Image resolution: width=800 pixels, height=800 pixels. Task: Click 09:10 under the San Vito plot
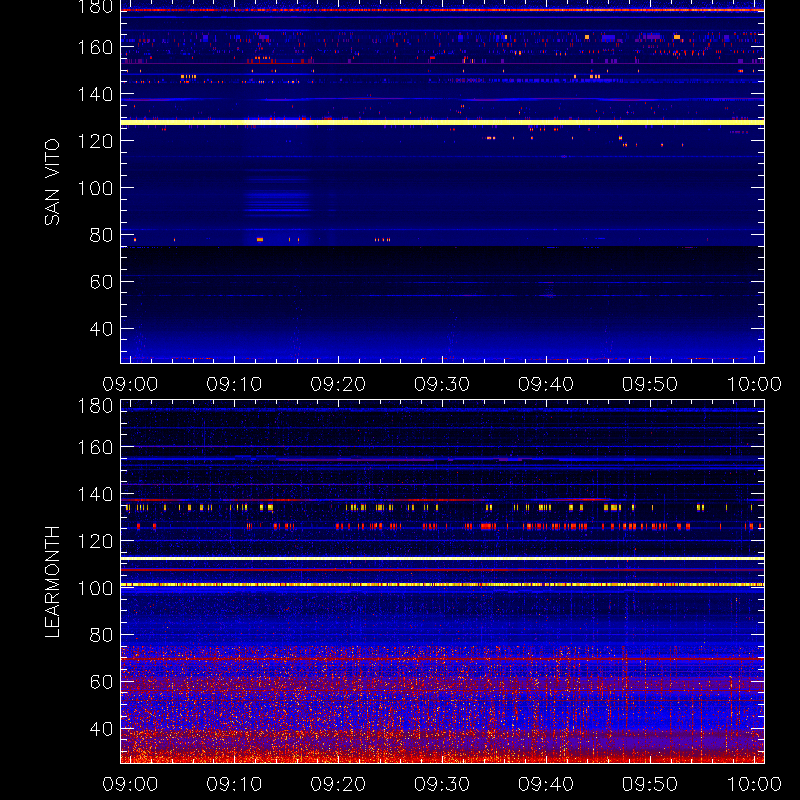pyautogui.click(x=234, y=384)
